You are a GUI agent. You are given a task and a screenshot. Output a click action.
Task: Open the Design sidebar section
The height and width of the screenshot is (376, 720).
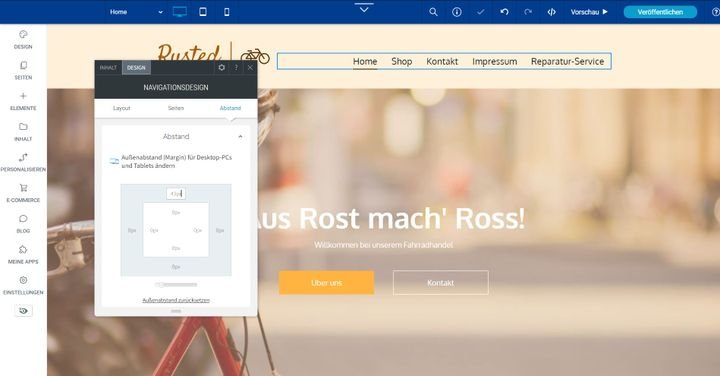23,39
